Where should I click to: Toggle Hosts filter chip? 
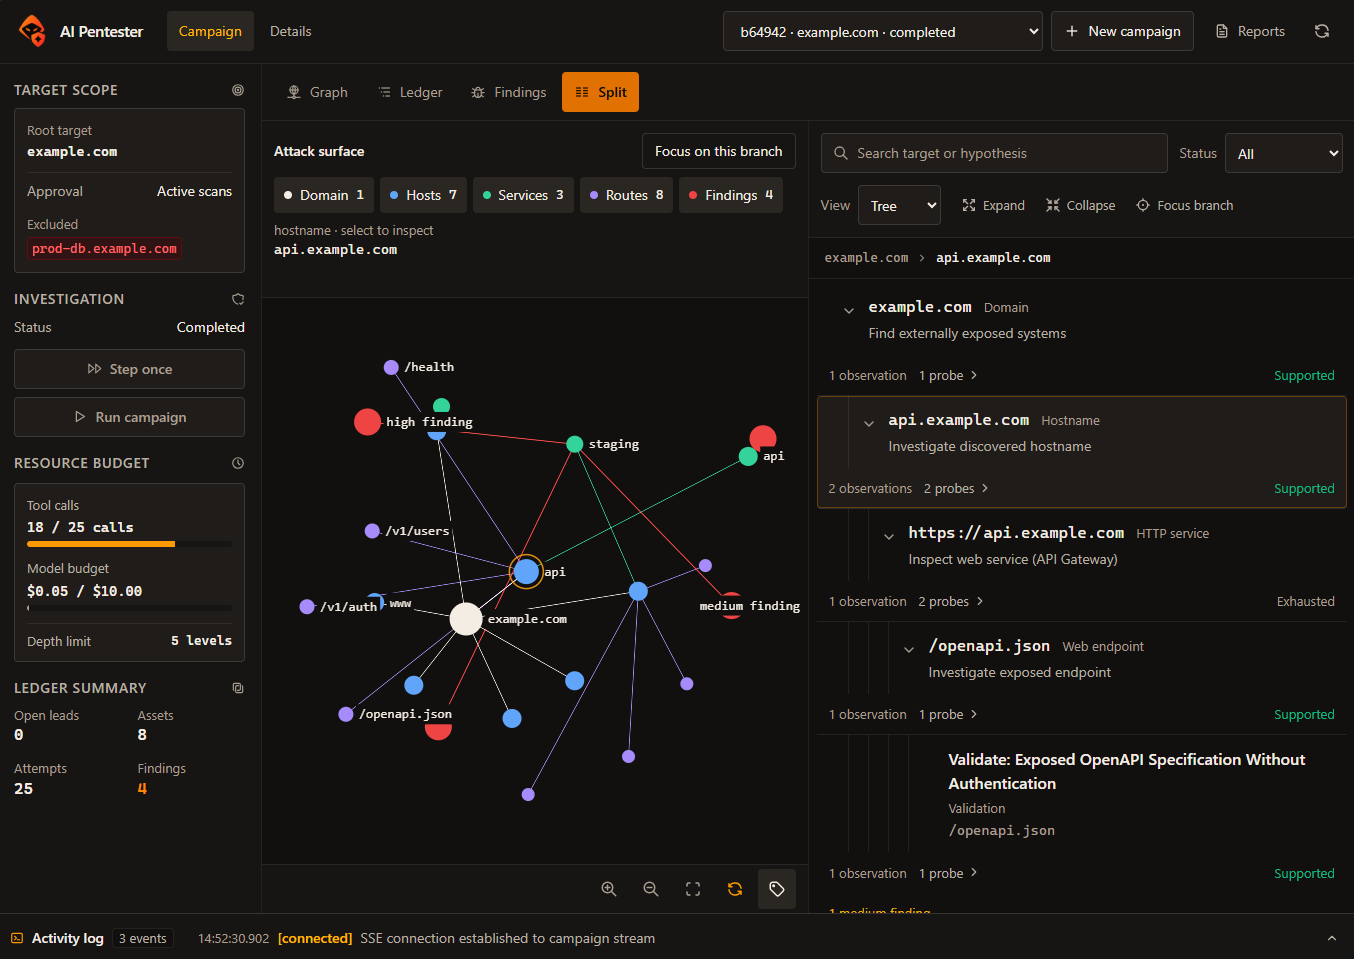click(x=423, y=195)
